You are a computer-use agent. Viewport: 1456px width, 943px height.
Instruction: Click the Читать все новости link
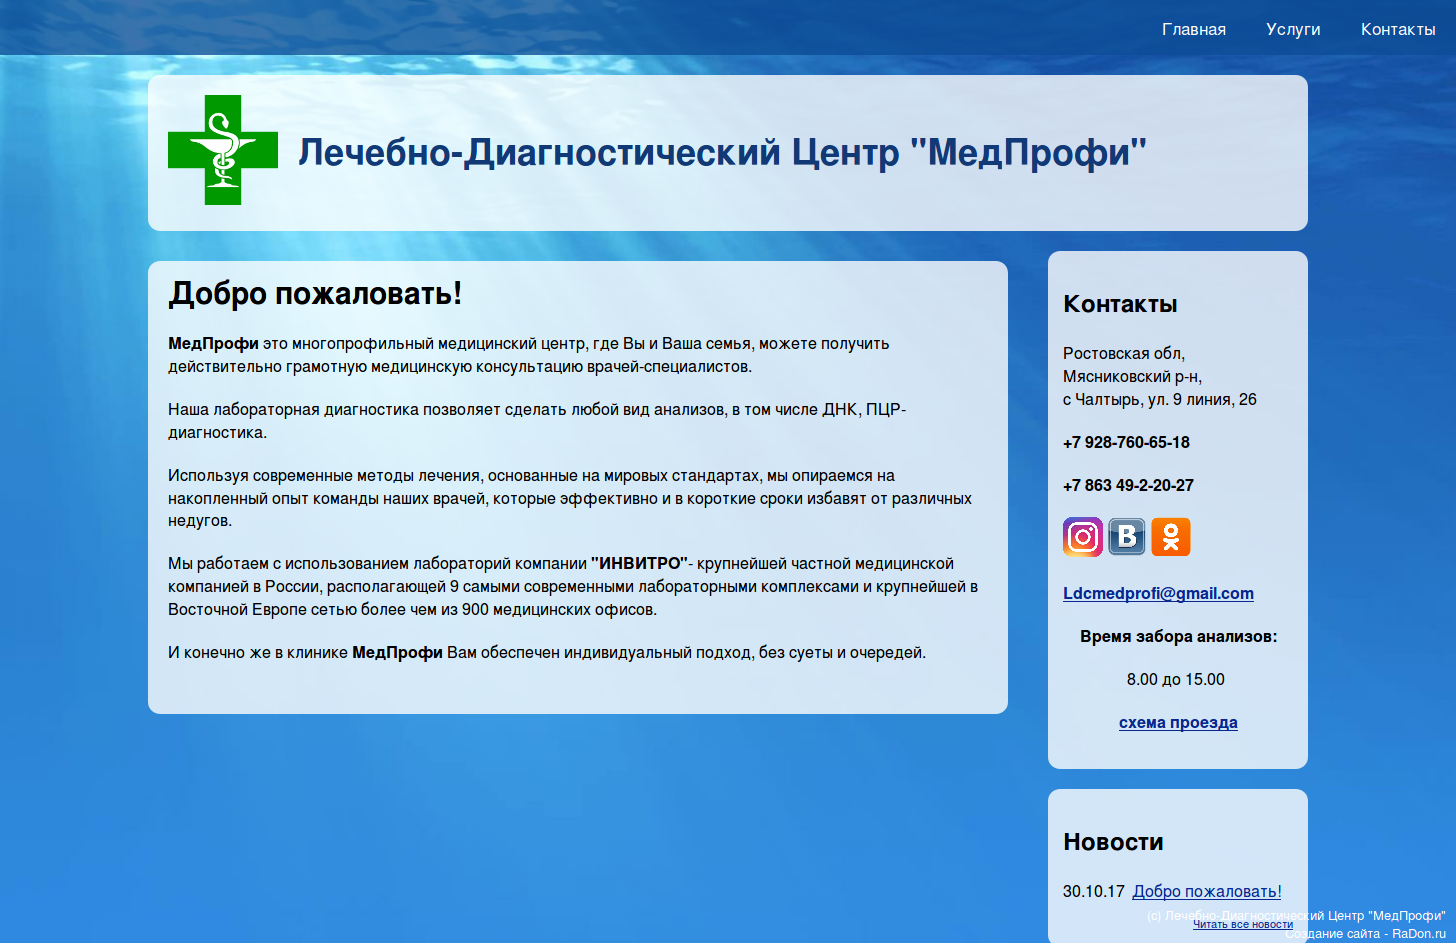[1243, 924]
